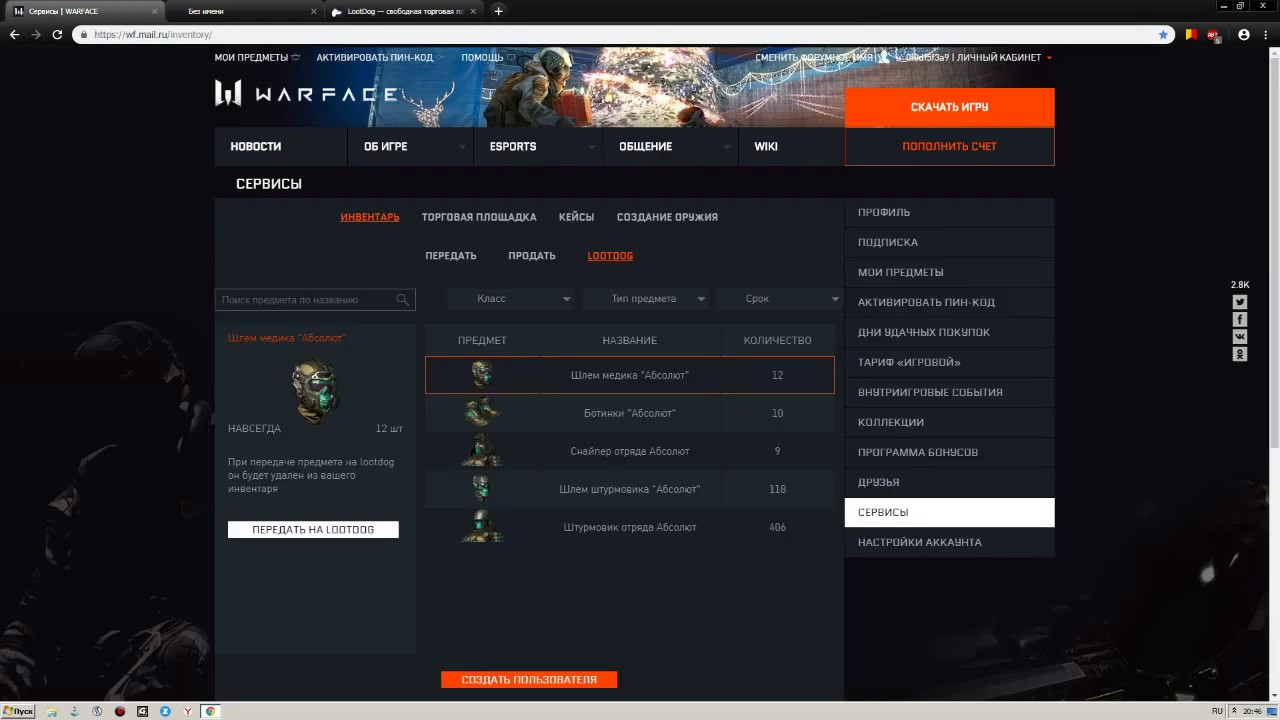Open Дни удачных покупок in sidebar
Viewport: 1280px width, 720px height.
click(949, 332)
